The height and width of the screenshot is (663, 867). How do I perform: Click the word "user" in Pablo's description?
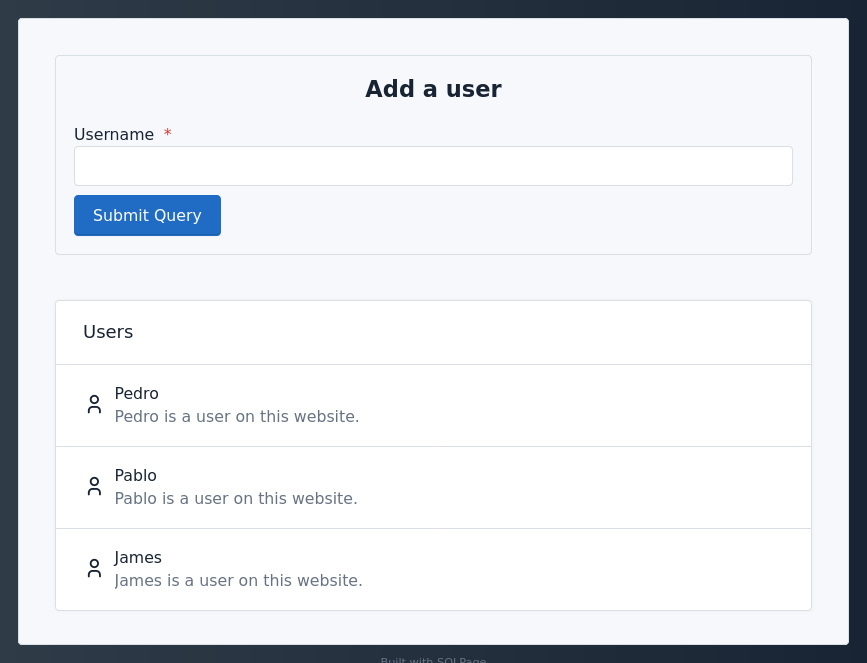pos(207,498)
